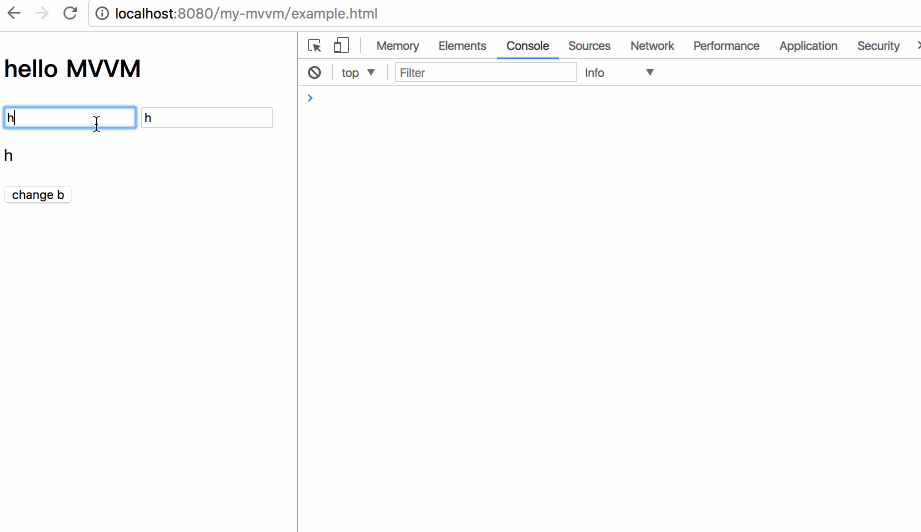Reload the page with refresh icon
Screen dimensions: 921x532
click(70, 13)
